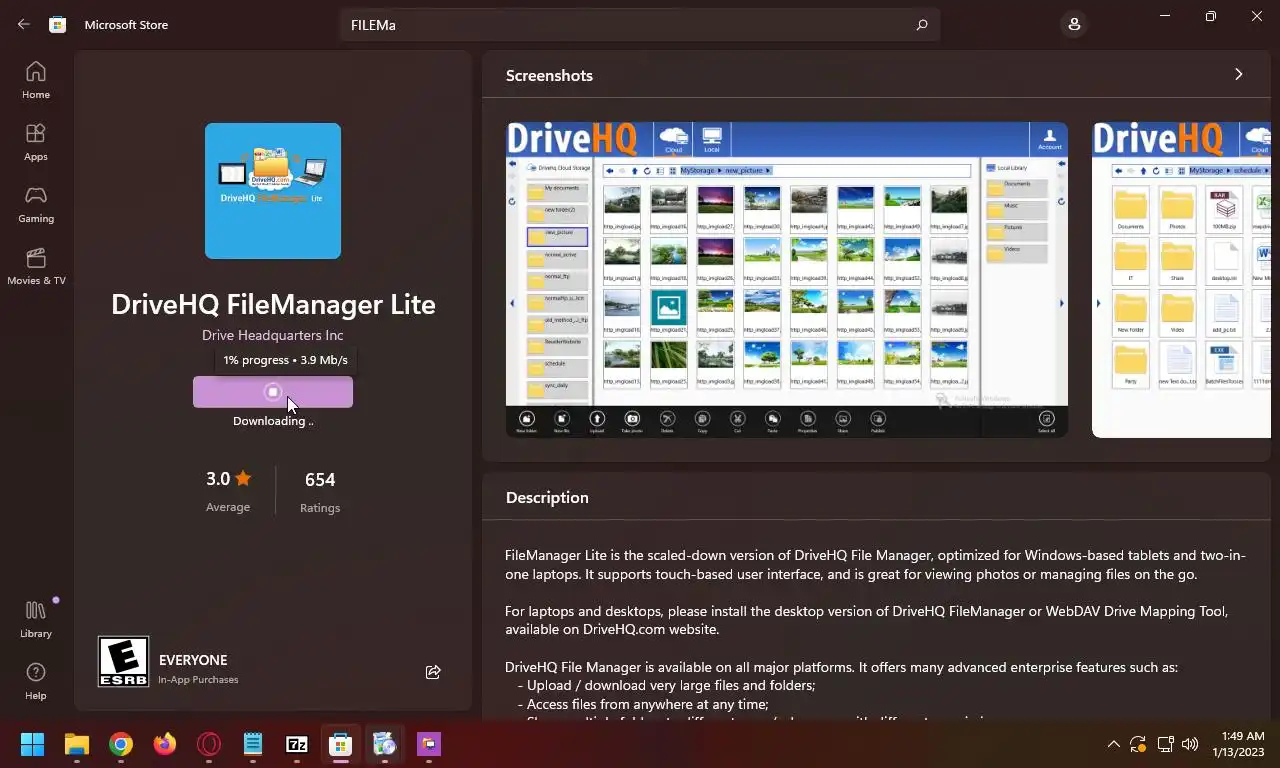
Task: Click the Screenshots heading
Action: tap(549, 75)
